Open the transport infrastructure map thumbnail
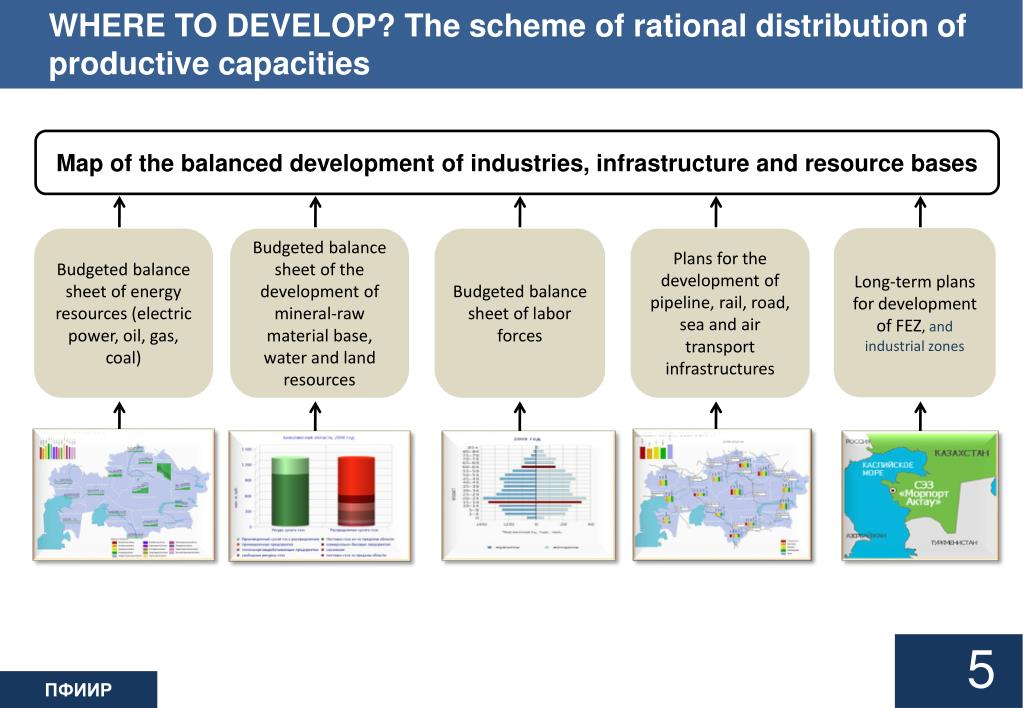This screenshot has height=708, width=1023. click(x=722, y=495)
